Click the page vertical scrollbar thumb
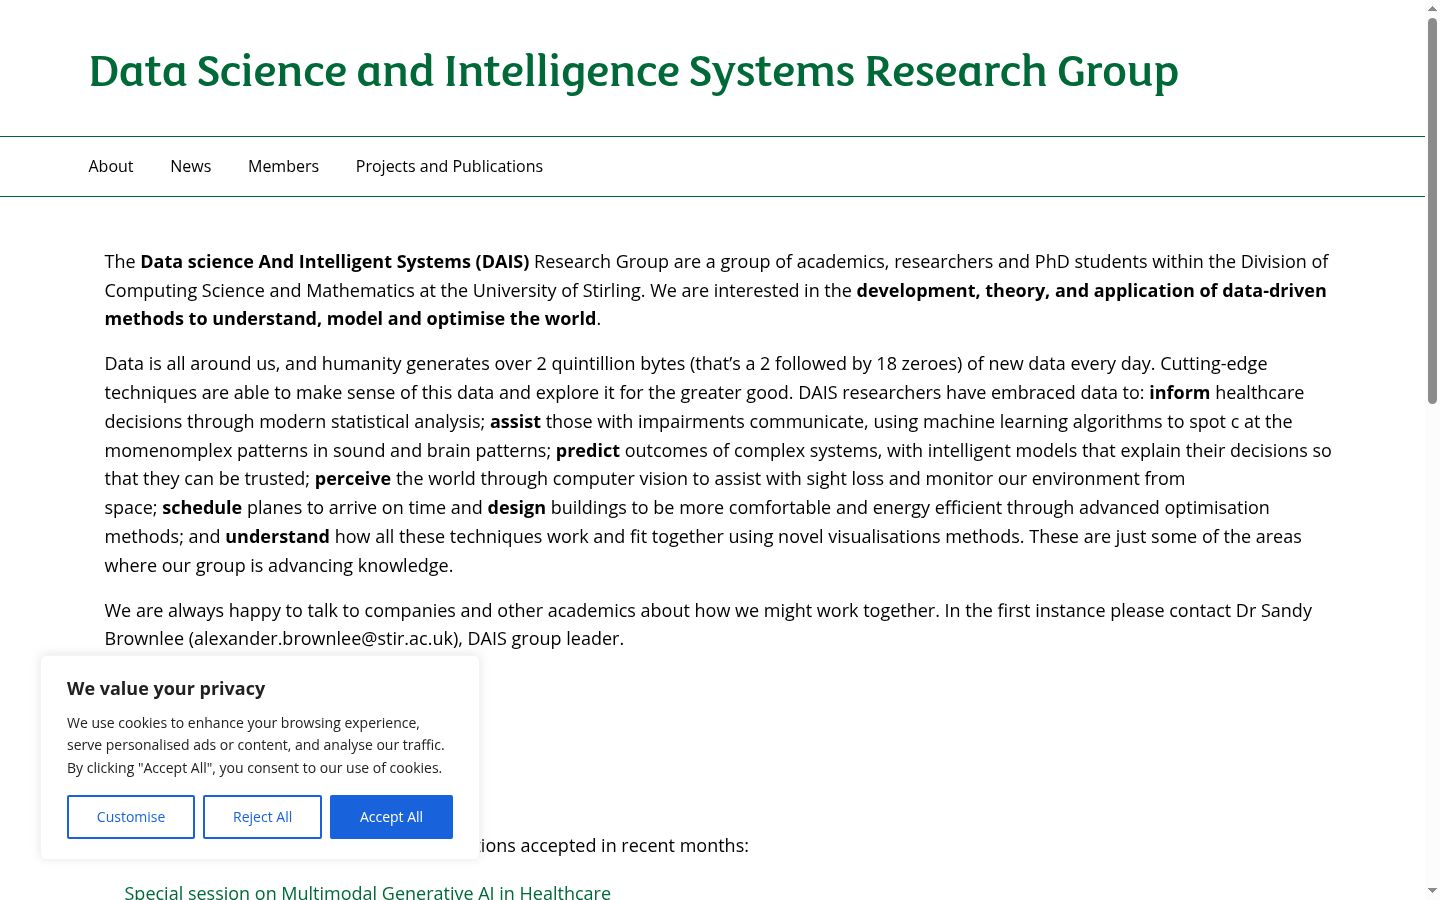The height and width of the screenshot is (900, 1440). click(x=1432, y=210)
